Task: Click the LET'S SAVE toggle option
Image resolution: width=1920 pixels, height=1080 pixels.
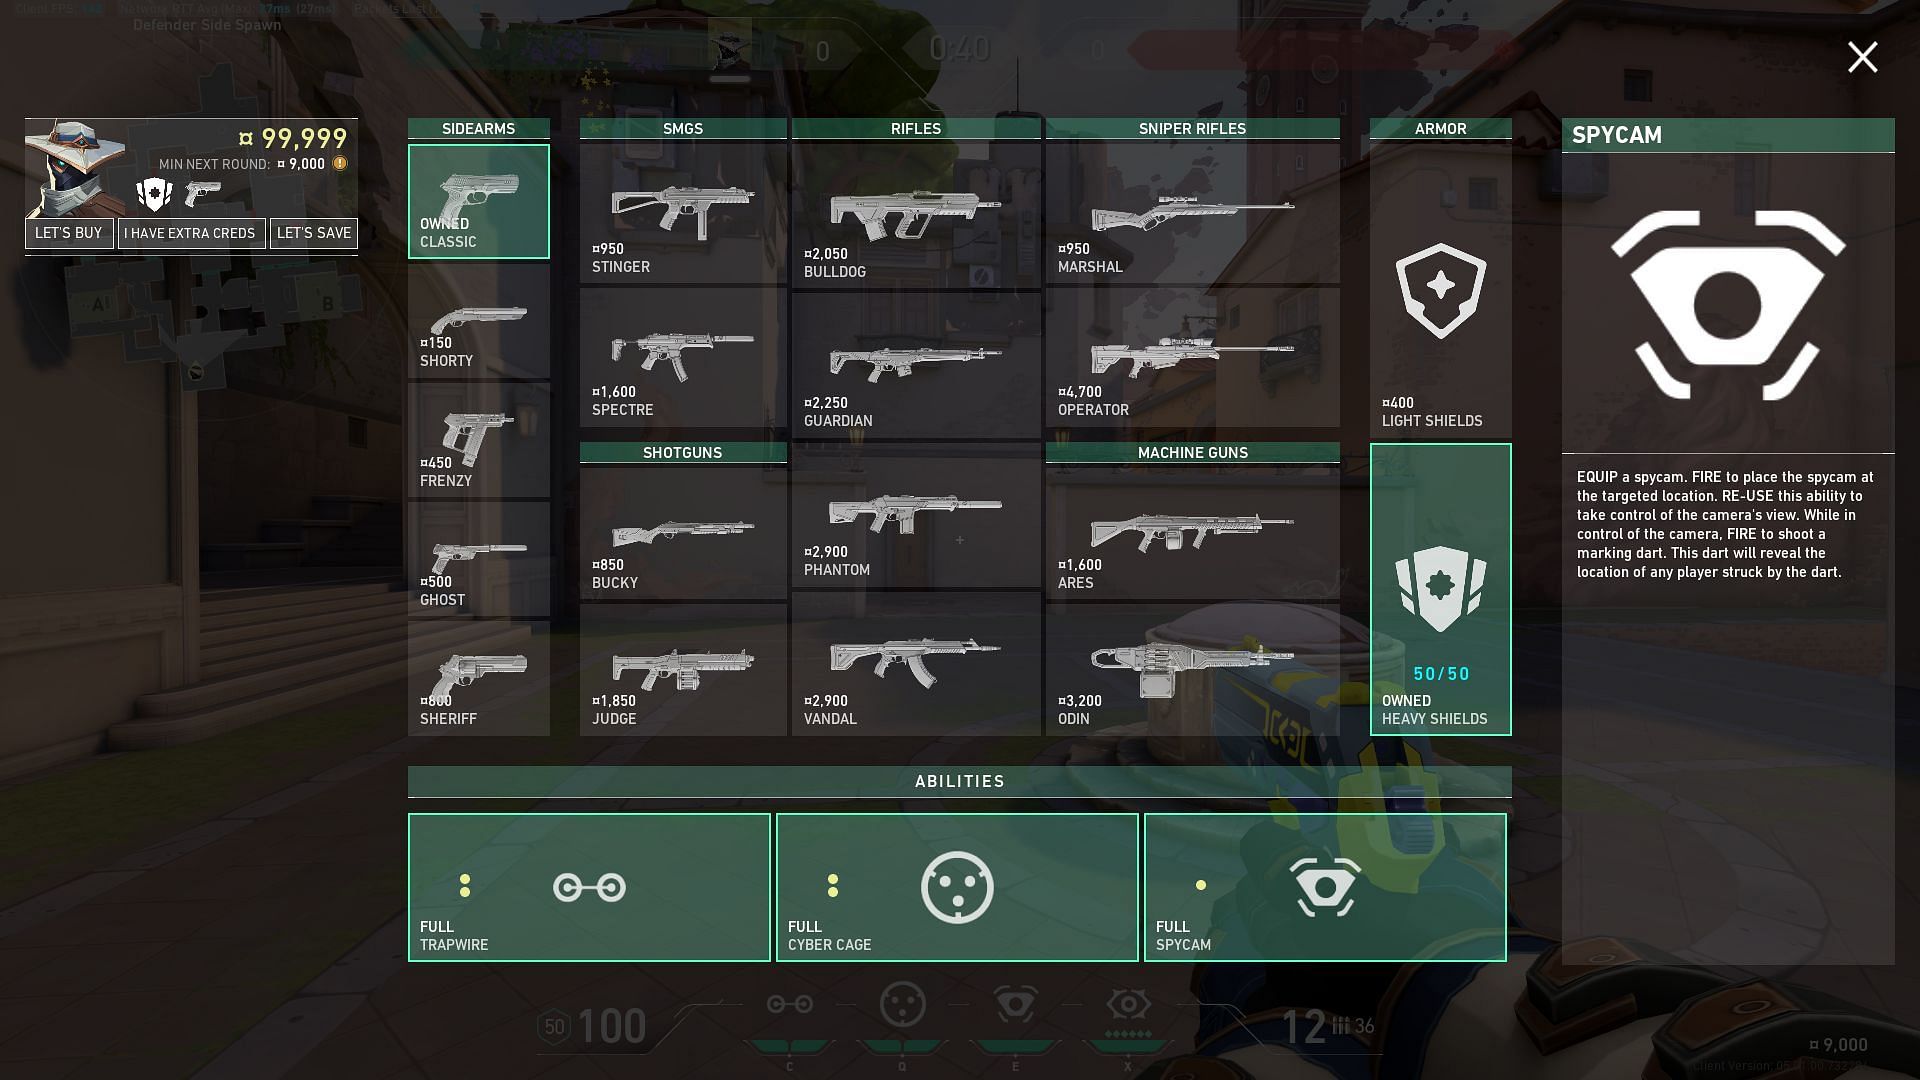Action: 314,232
